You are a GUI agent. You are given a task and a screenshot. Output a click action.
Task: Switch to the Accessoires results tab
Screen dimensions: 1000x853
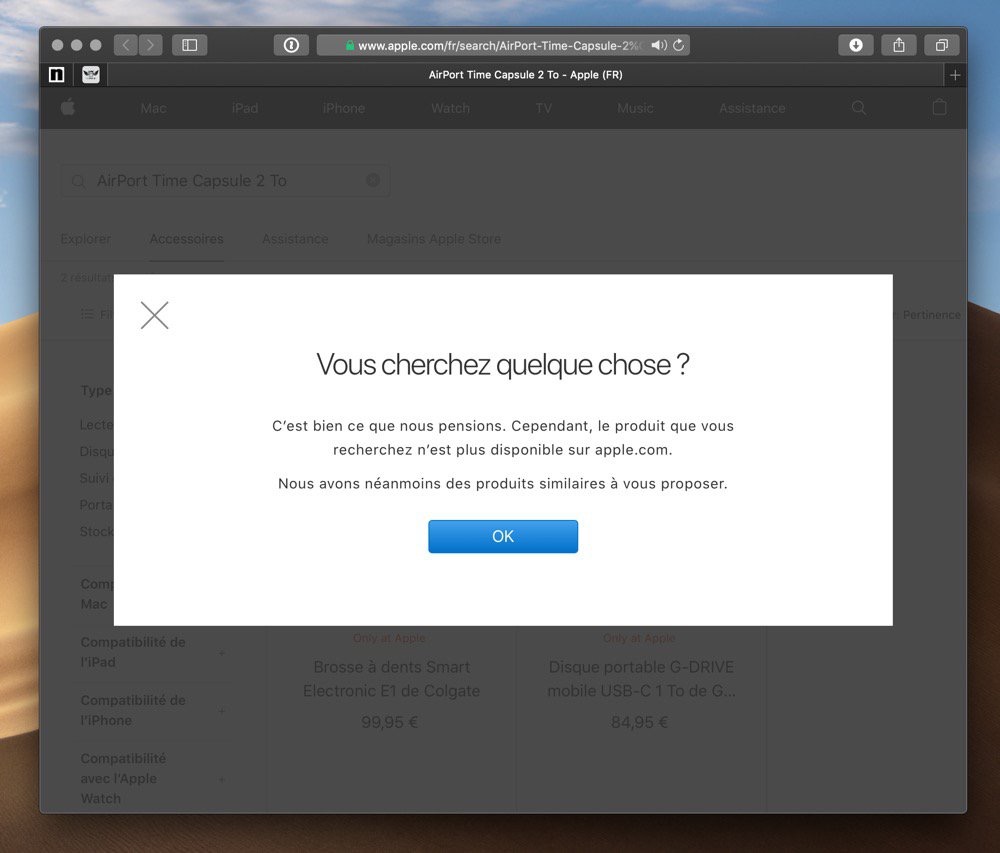tap(186, 239)
